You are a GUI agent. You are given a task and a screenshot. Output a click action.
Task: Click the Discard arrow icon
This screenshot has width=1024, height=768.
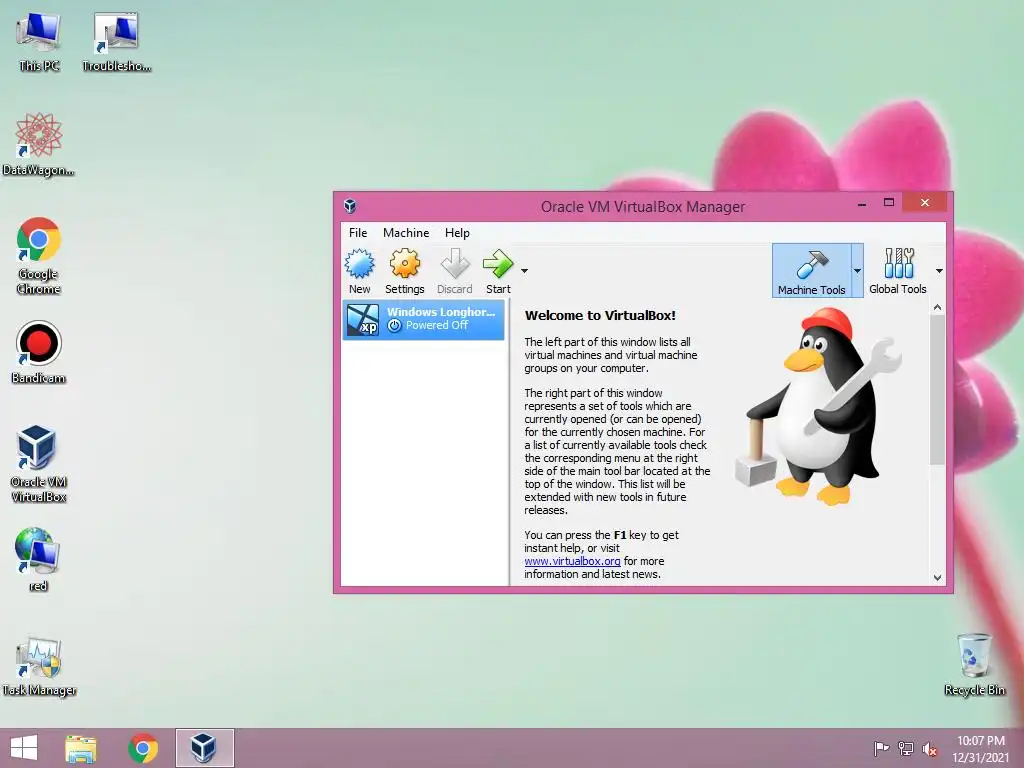click(455, 271)
